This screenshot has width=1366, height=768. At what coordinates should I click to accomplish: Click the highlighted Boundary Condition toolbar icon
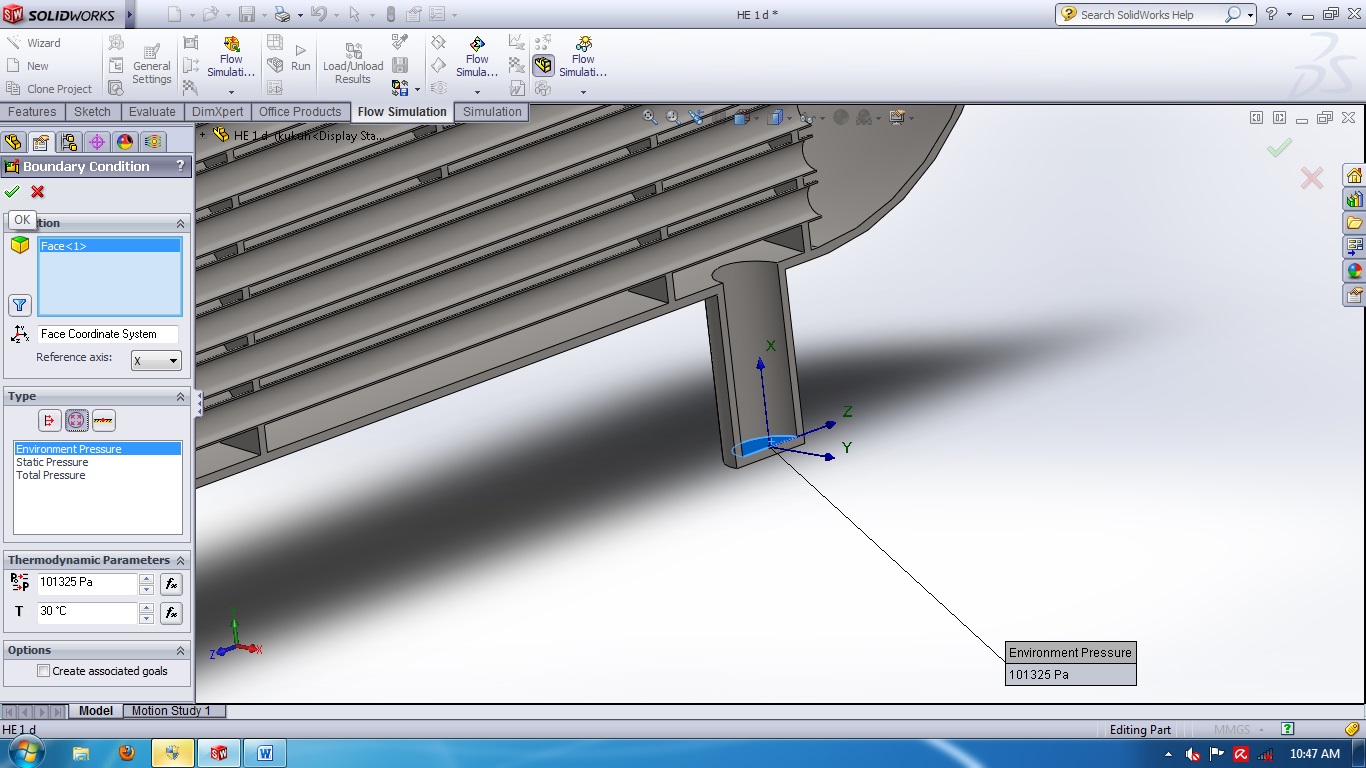click(543, 66)
